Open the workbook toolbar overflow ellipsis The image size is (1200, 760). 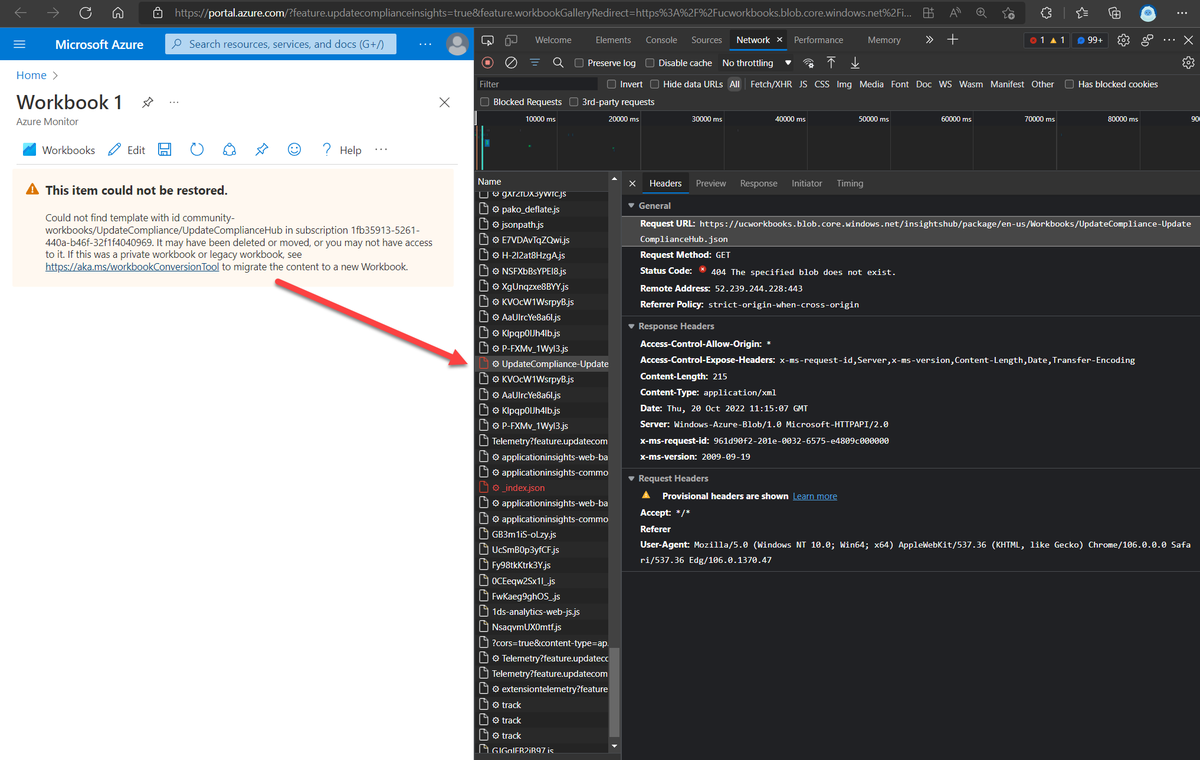[x=381, y=150]
